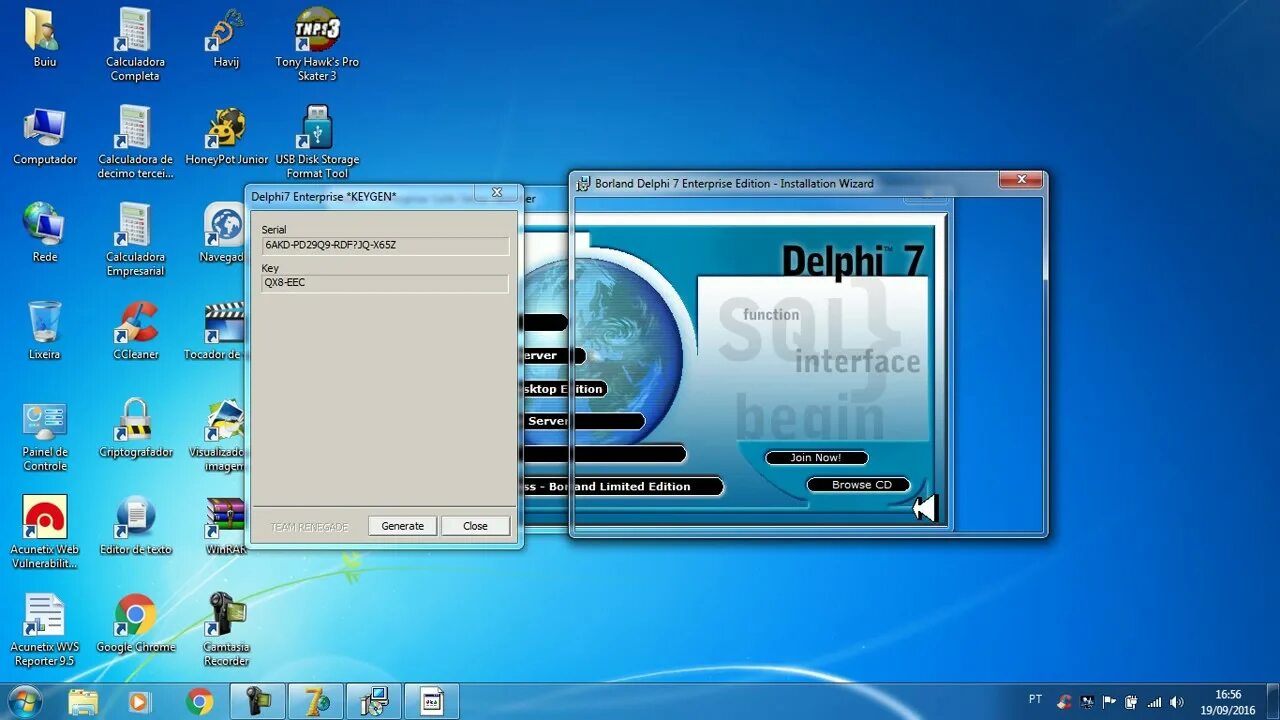Click the Windows Start orb

click(x=24, y=701)
